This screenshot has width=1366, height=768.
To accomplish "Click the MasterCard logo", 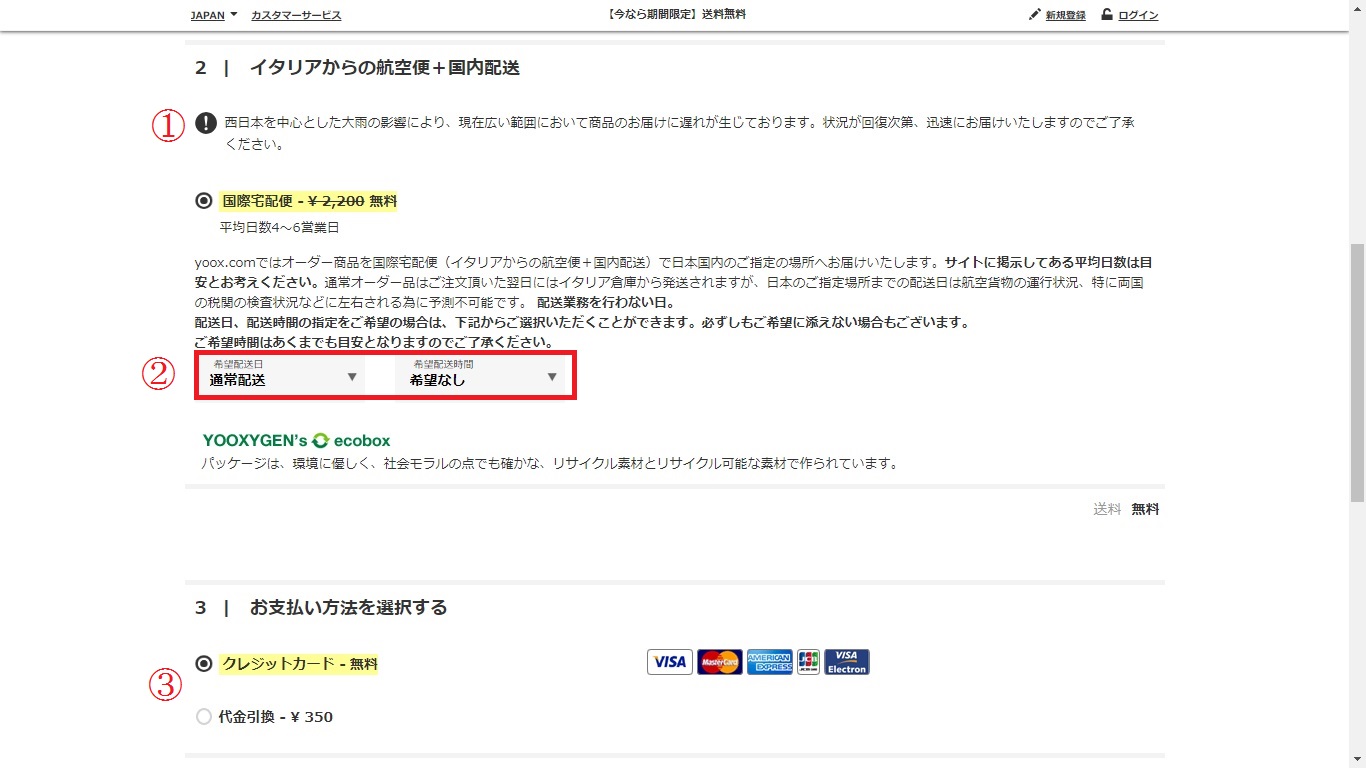I will click(719, 662).
